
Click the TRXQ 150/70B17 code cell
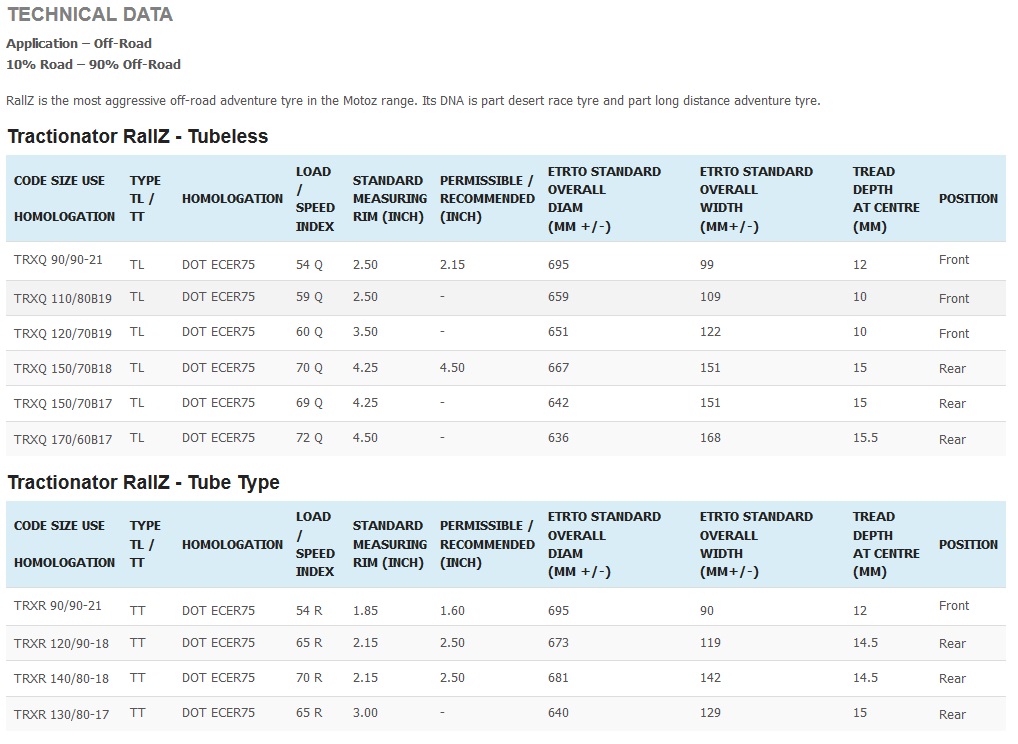coord(63,404)
